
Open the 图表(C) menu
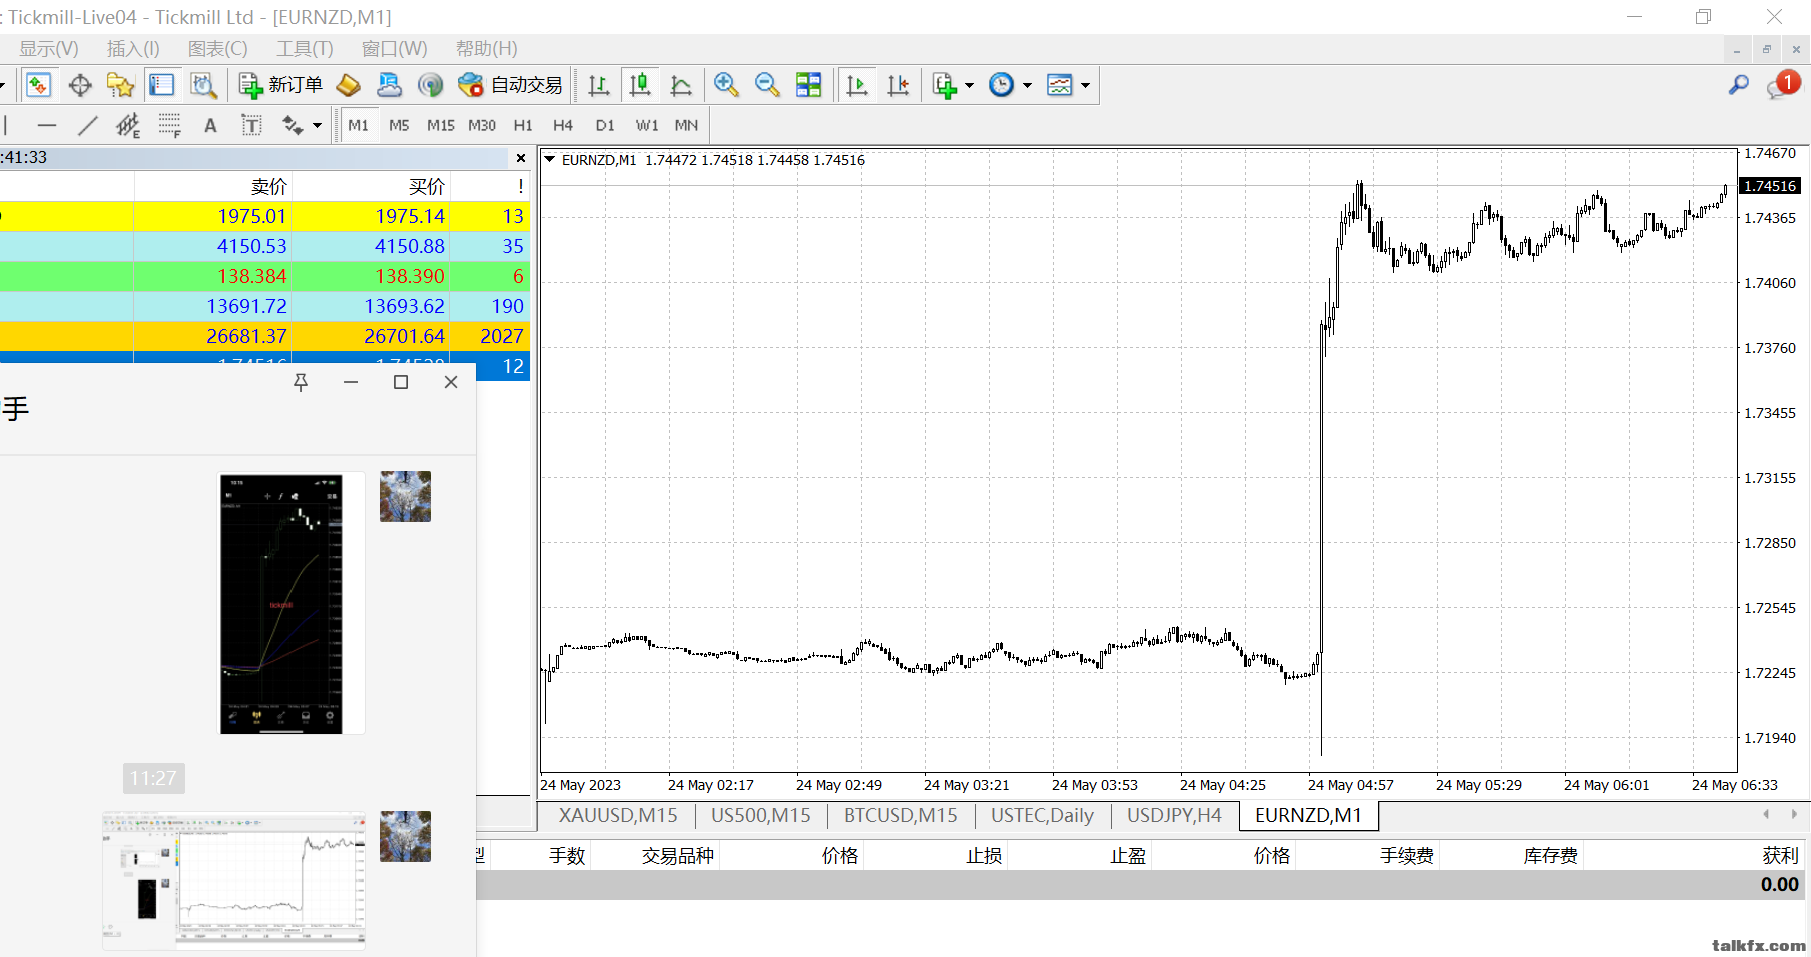click(x=217, y=49)
